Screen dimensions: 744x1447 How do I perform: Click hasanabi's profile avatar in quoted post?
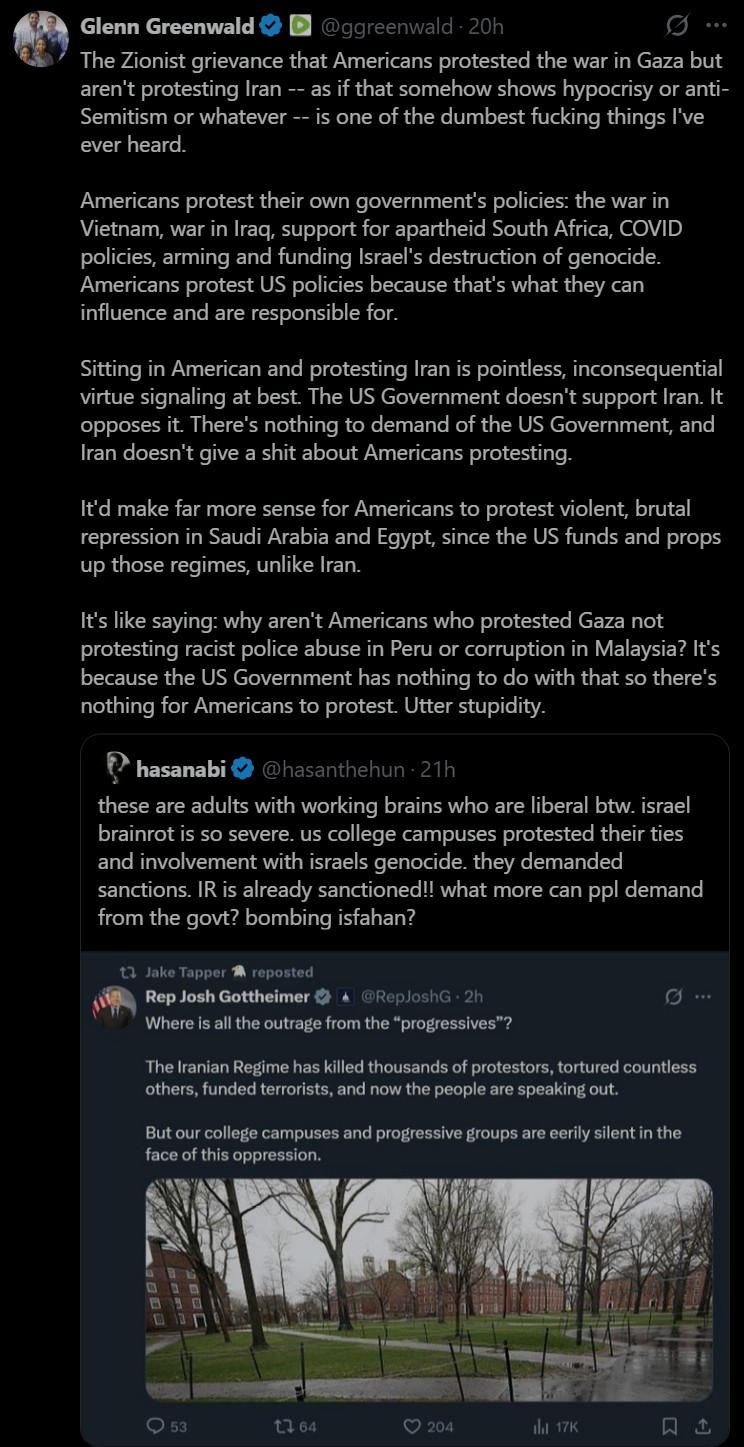117,768
